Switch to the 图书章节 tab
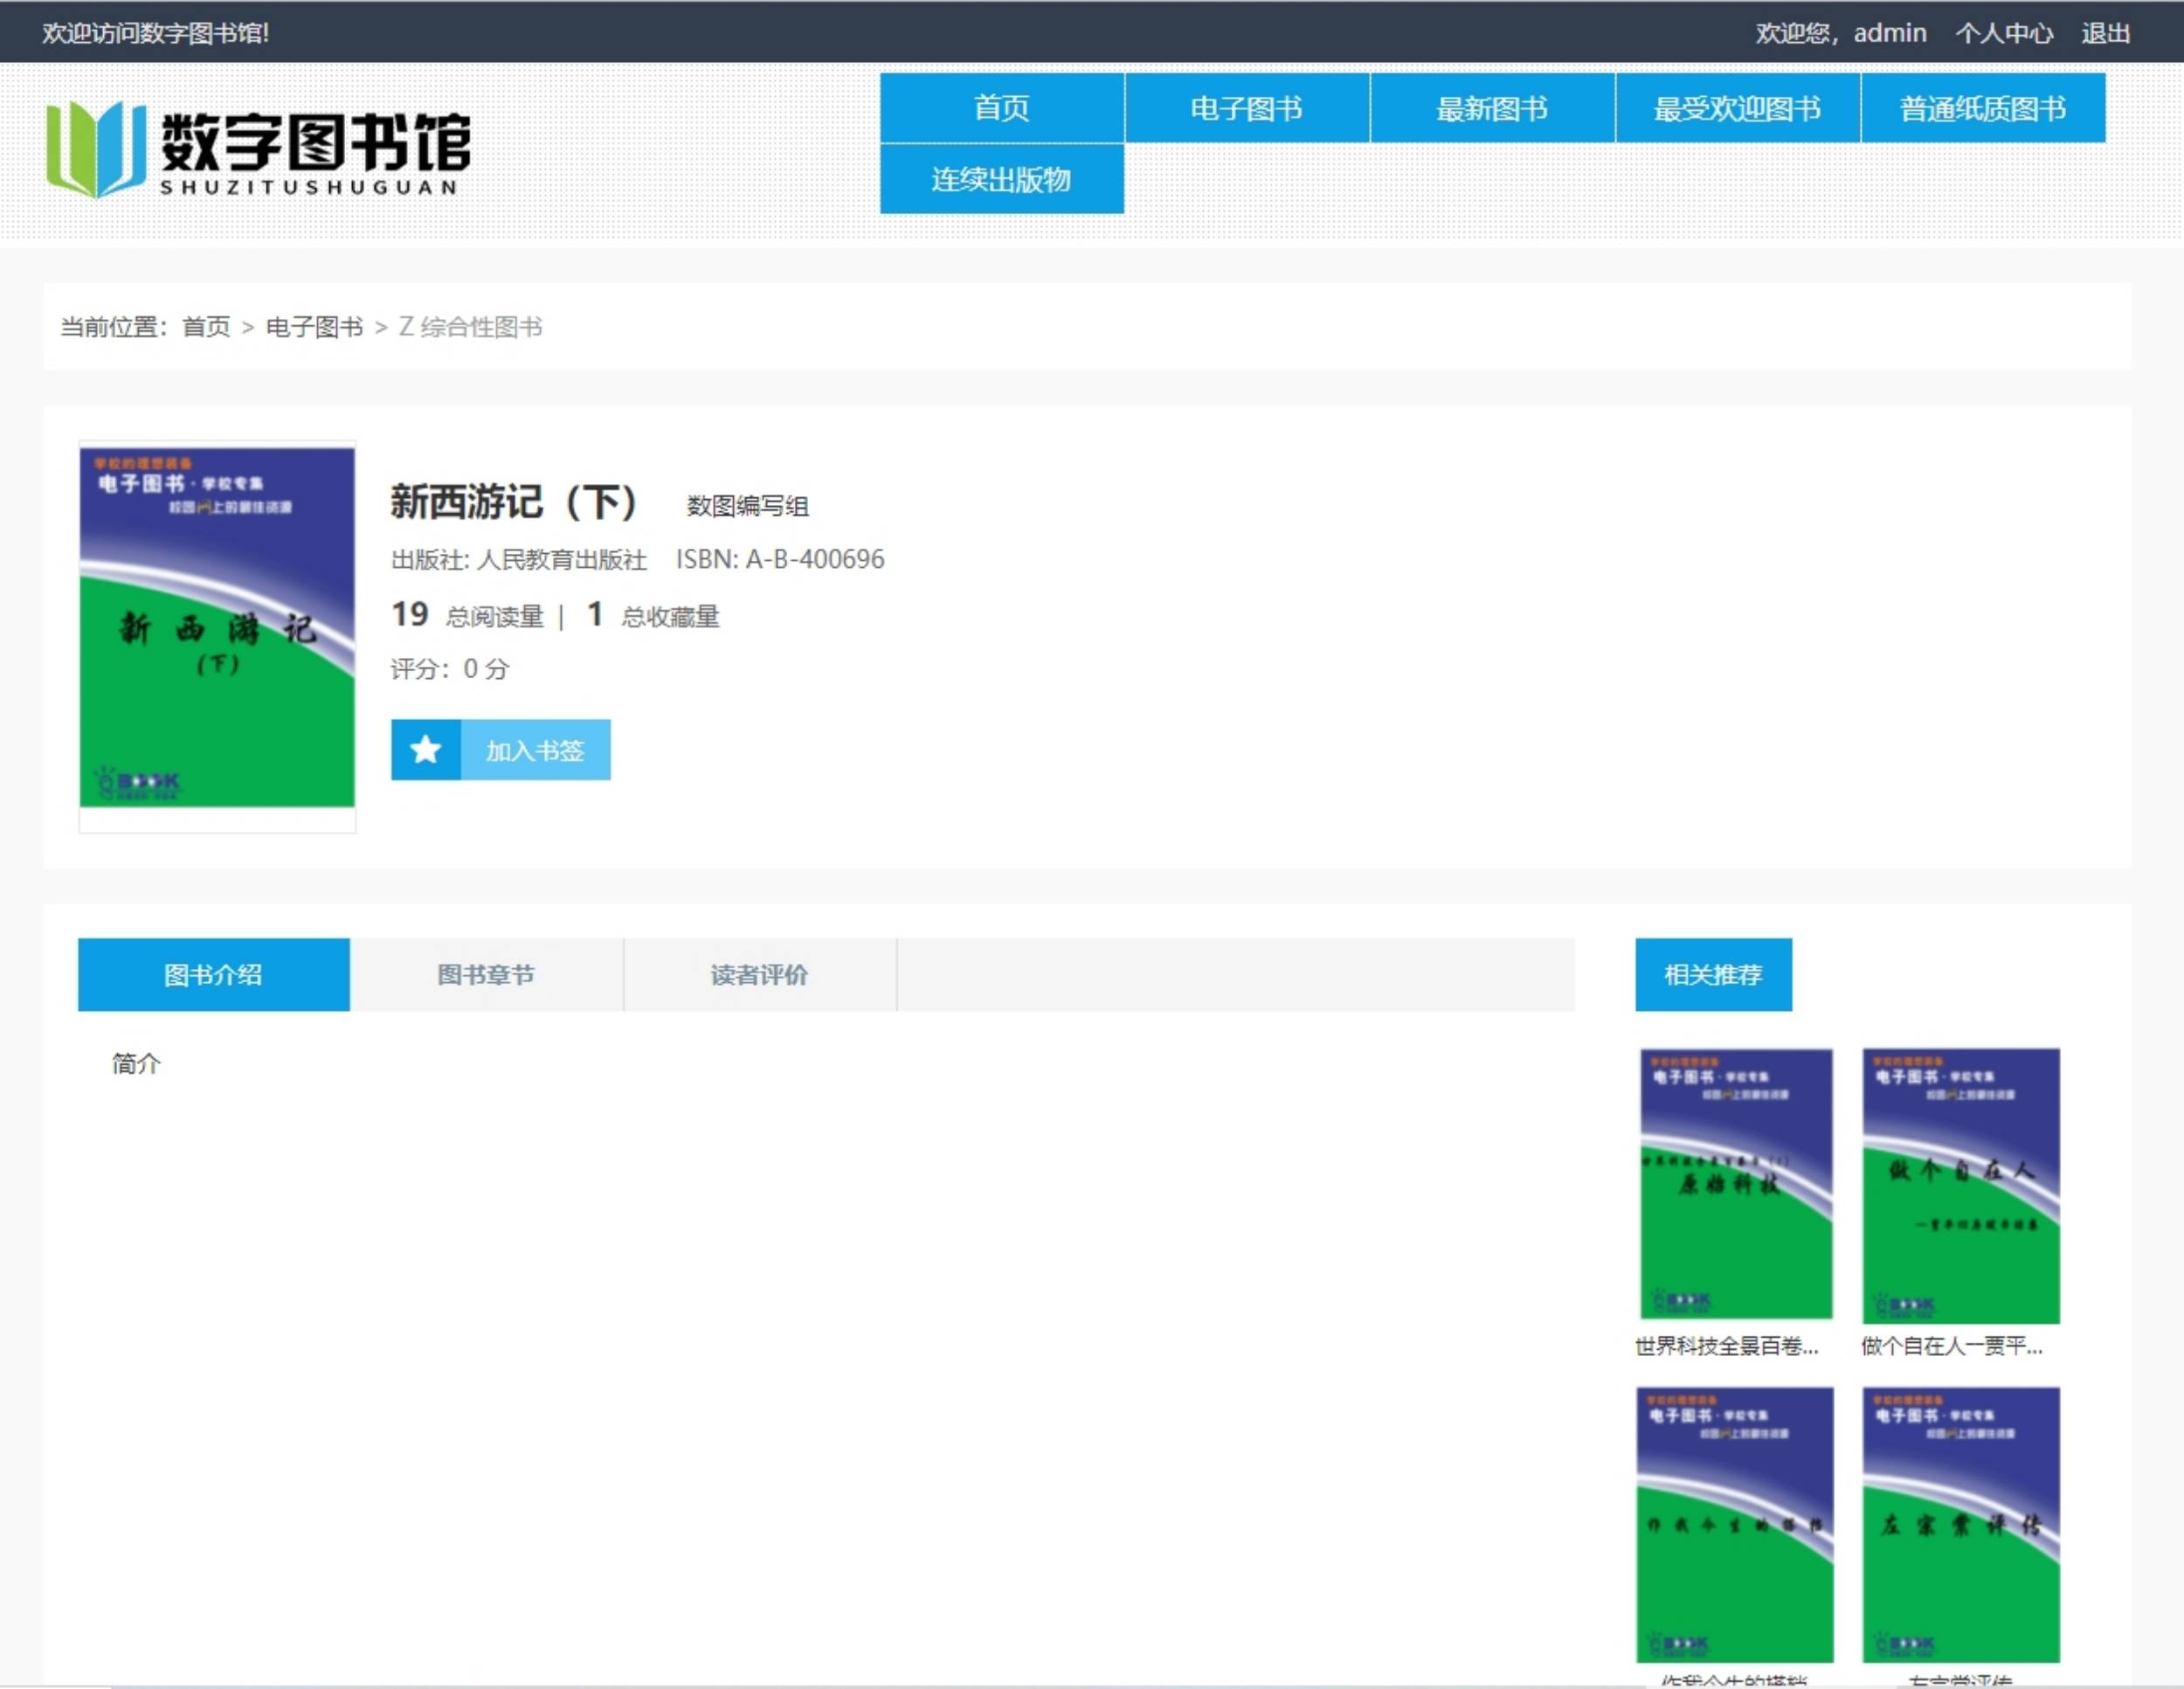The image size is (2184, 1689). 486,975
